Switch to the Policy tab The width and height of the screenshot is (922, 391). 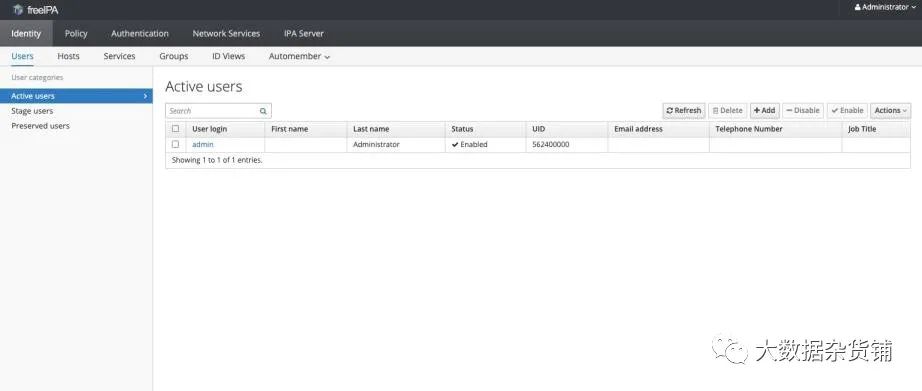(x=76, y=34)
